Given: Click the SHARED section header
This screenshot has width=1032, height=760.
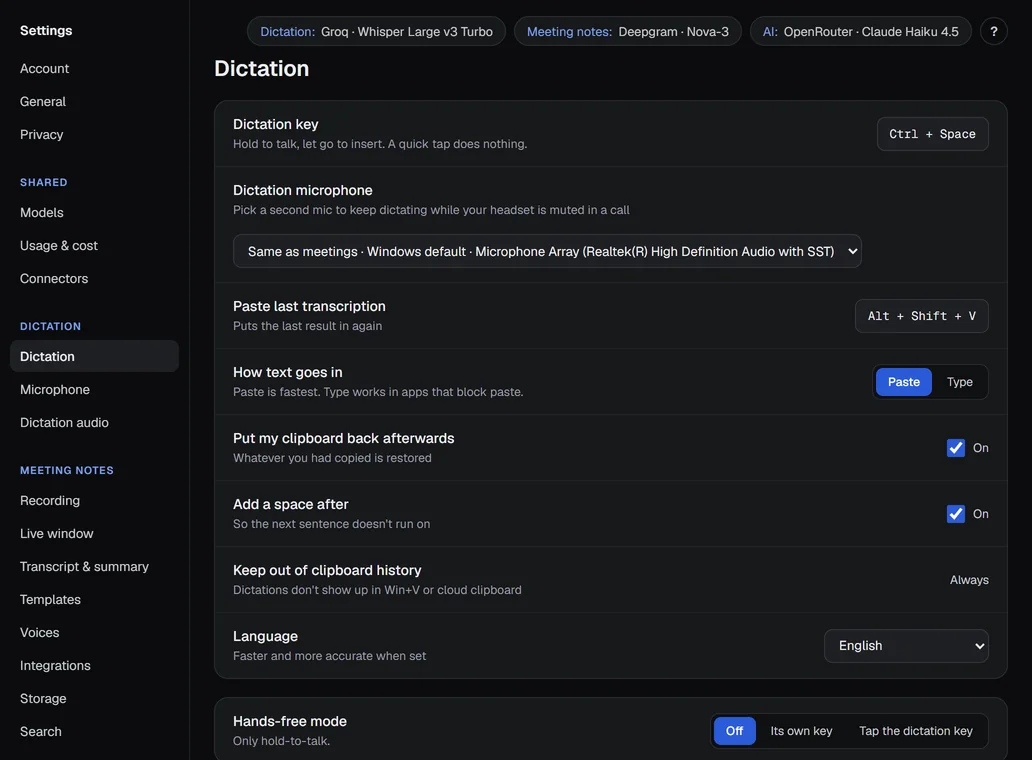Looking at the screenshot, I should (x=43, y=182).
